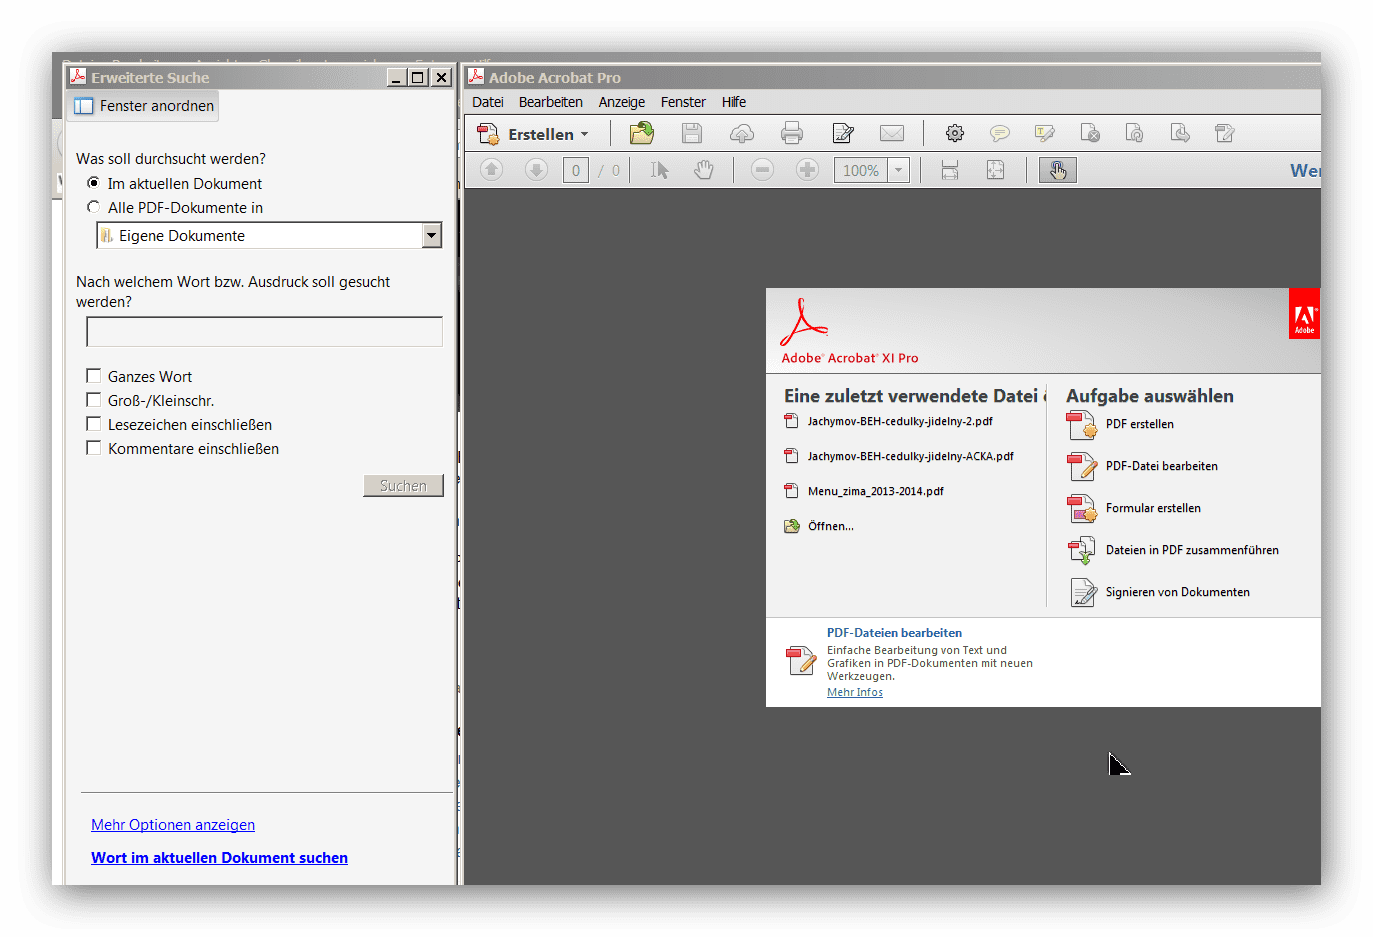This screenshot has width=1373, height=937.
Task: Open the Anzeige menu
Action: click(622, 102)
